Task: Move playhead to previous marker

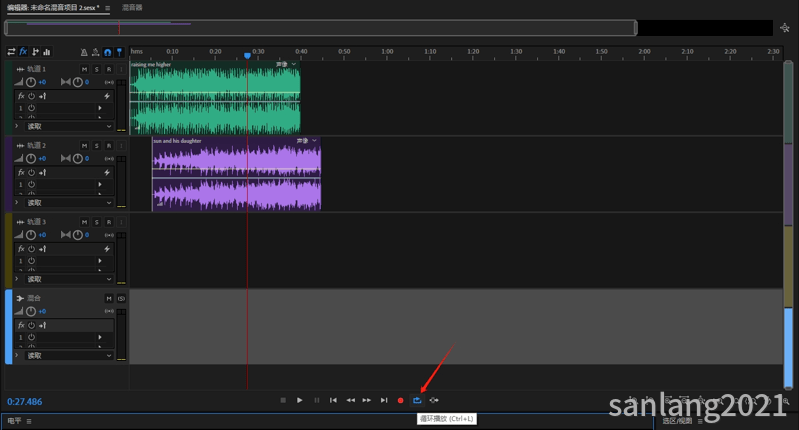Action: (x=333, y=400)
